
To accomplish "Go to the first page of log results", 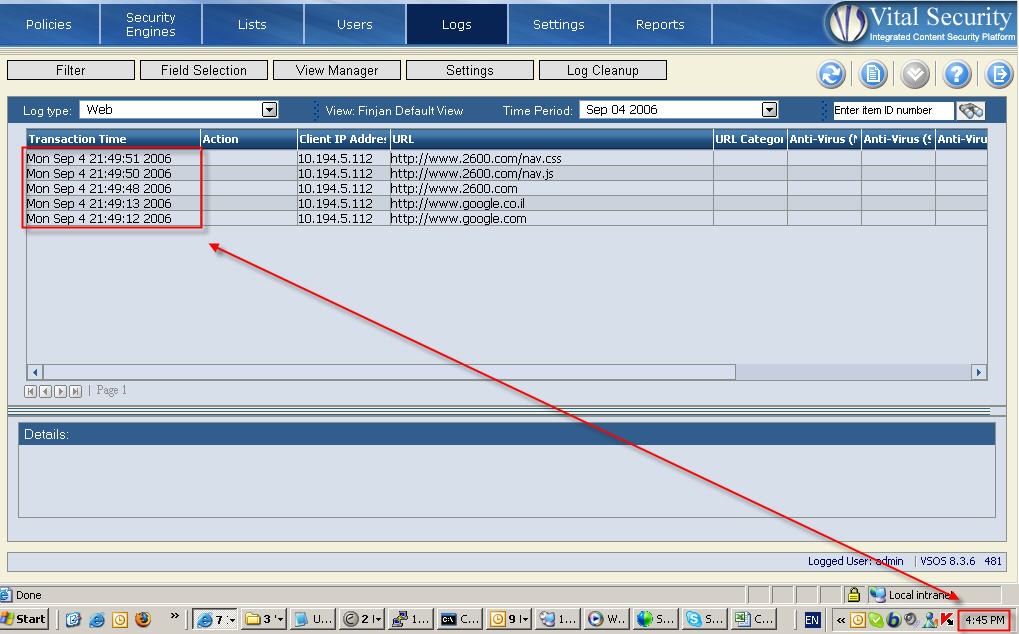I will coord(31,391).
